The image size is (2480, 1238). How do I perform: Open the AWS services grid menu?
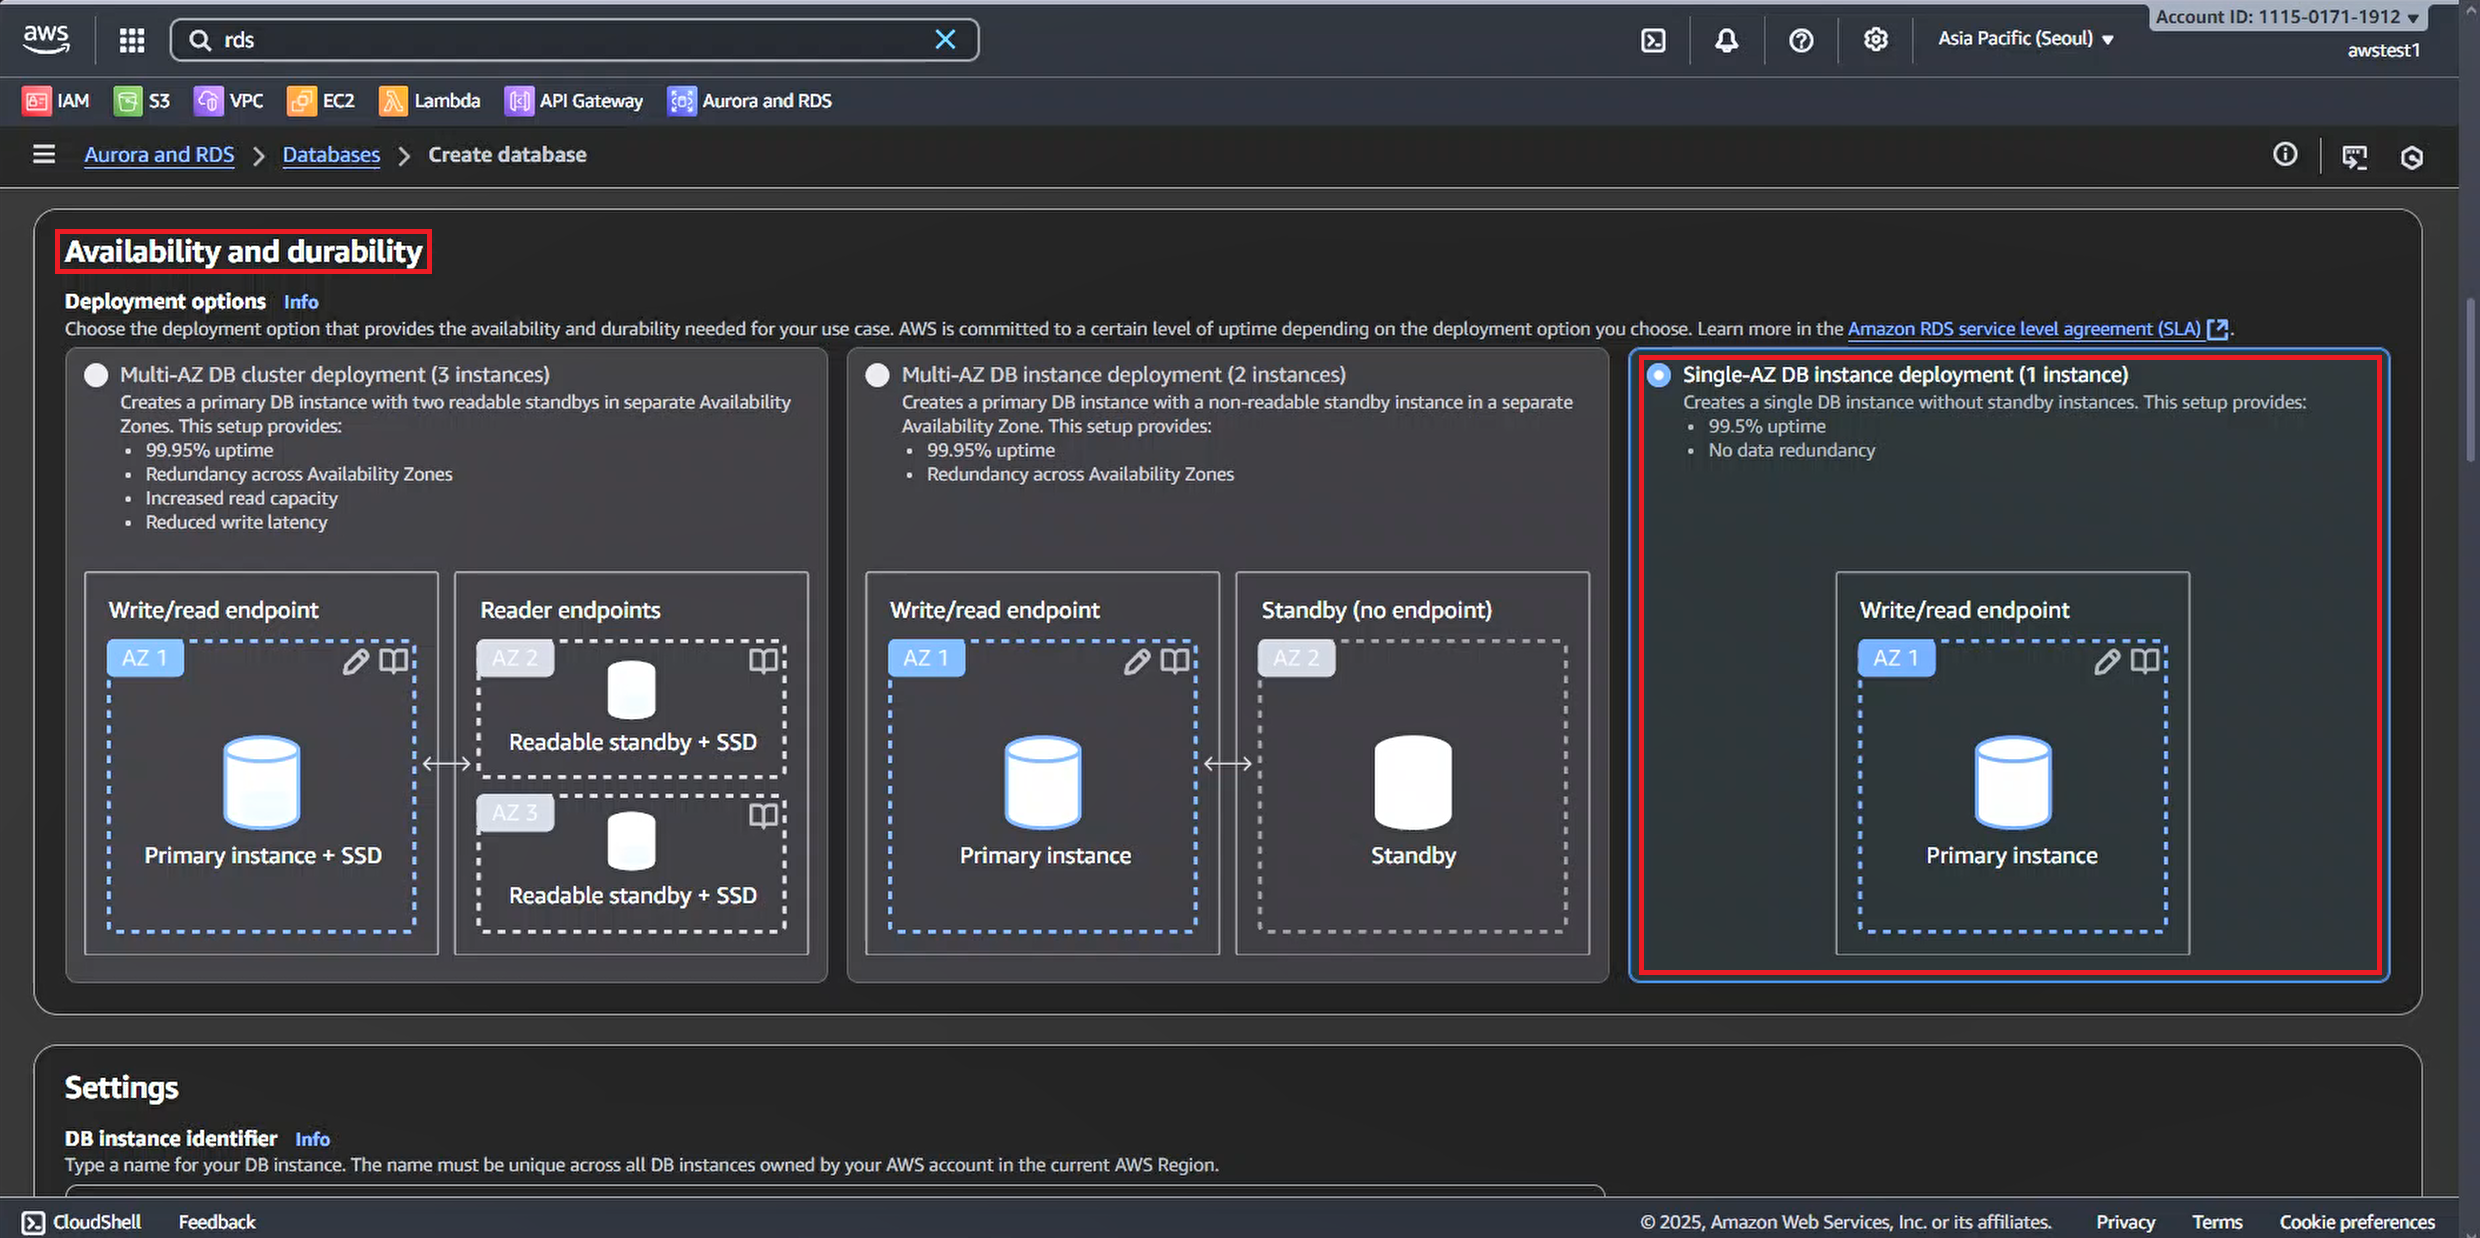132,40
